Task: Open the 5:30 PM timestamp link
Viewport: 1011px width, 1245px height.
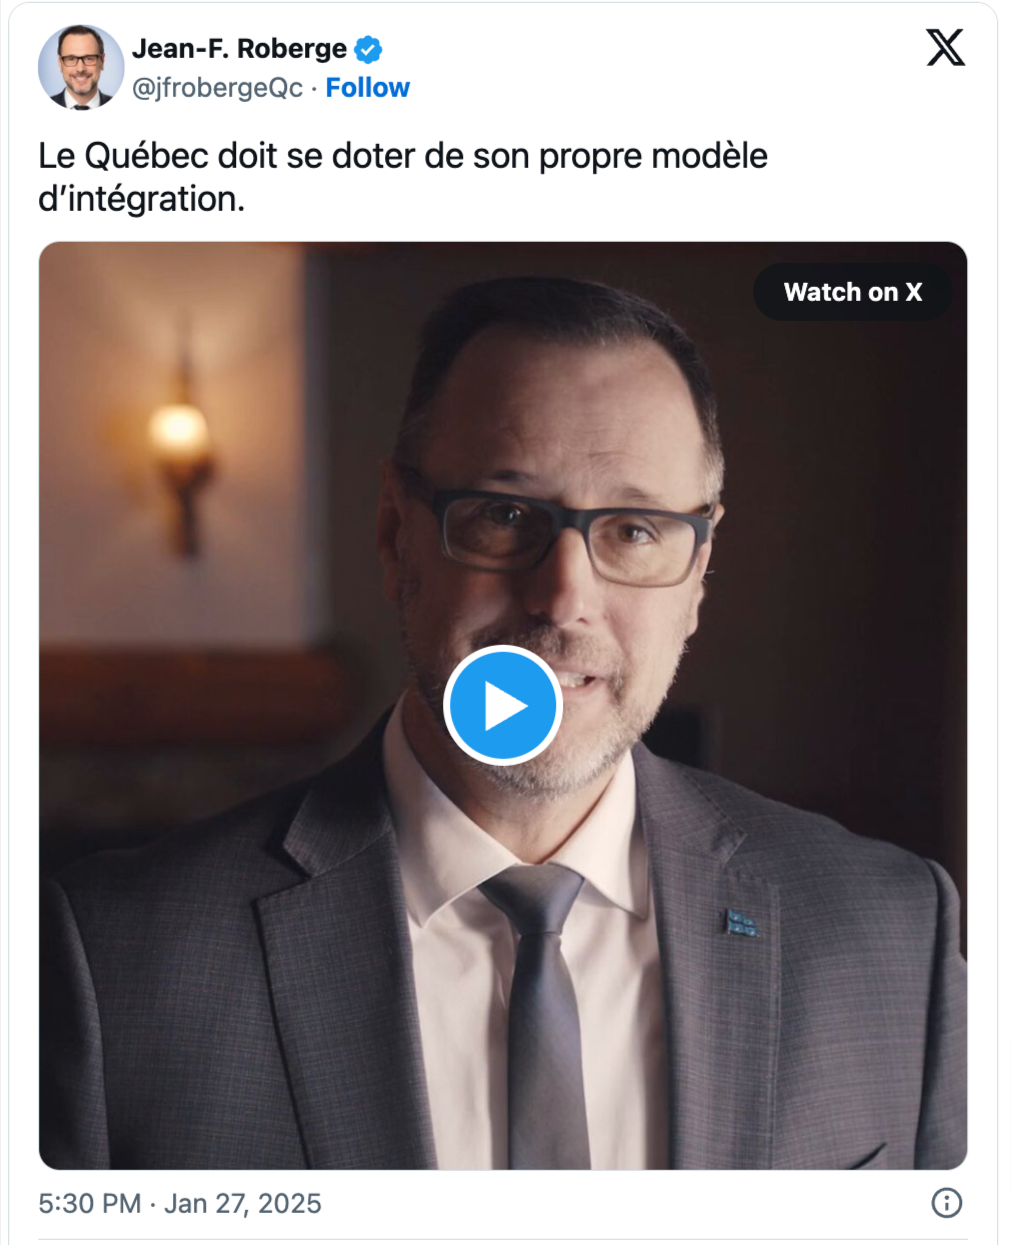Action: (90, 1203)
